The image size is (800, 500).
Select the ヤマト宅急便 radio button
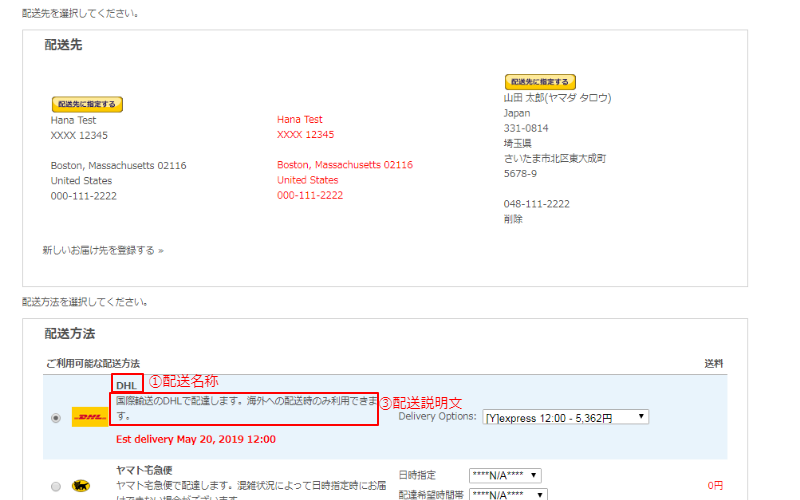click(56, 486)
